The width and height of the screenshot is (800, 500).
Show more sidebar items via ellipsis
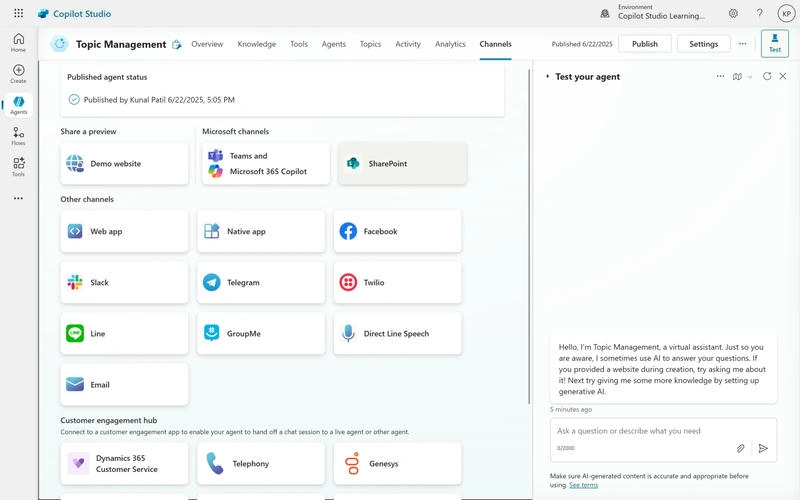click(18, 198)
